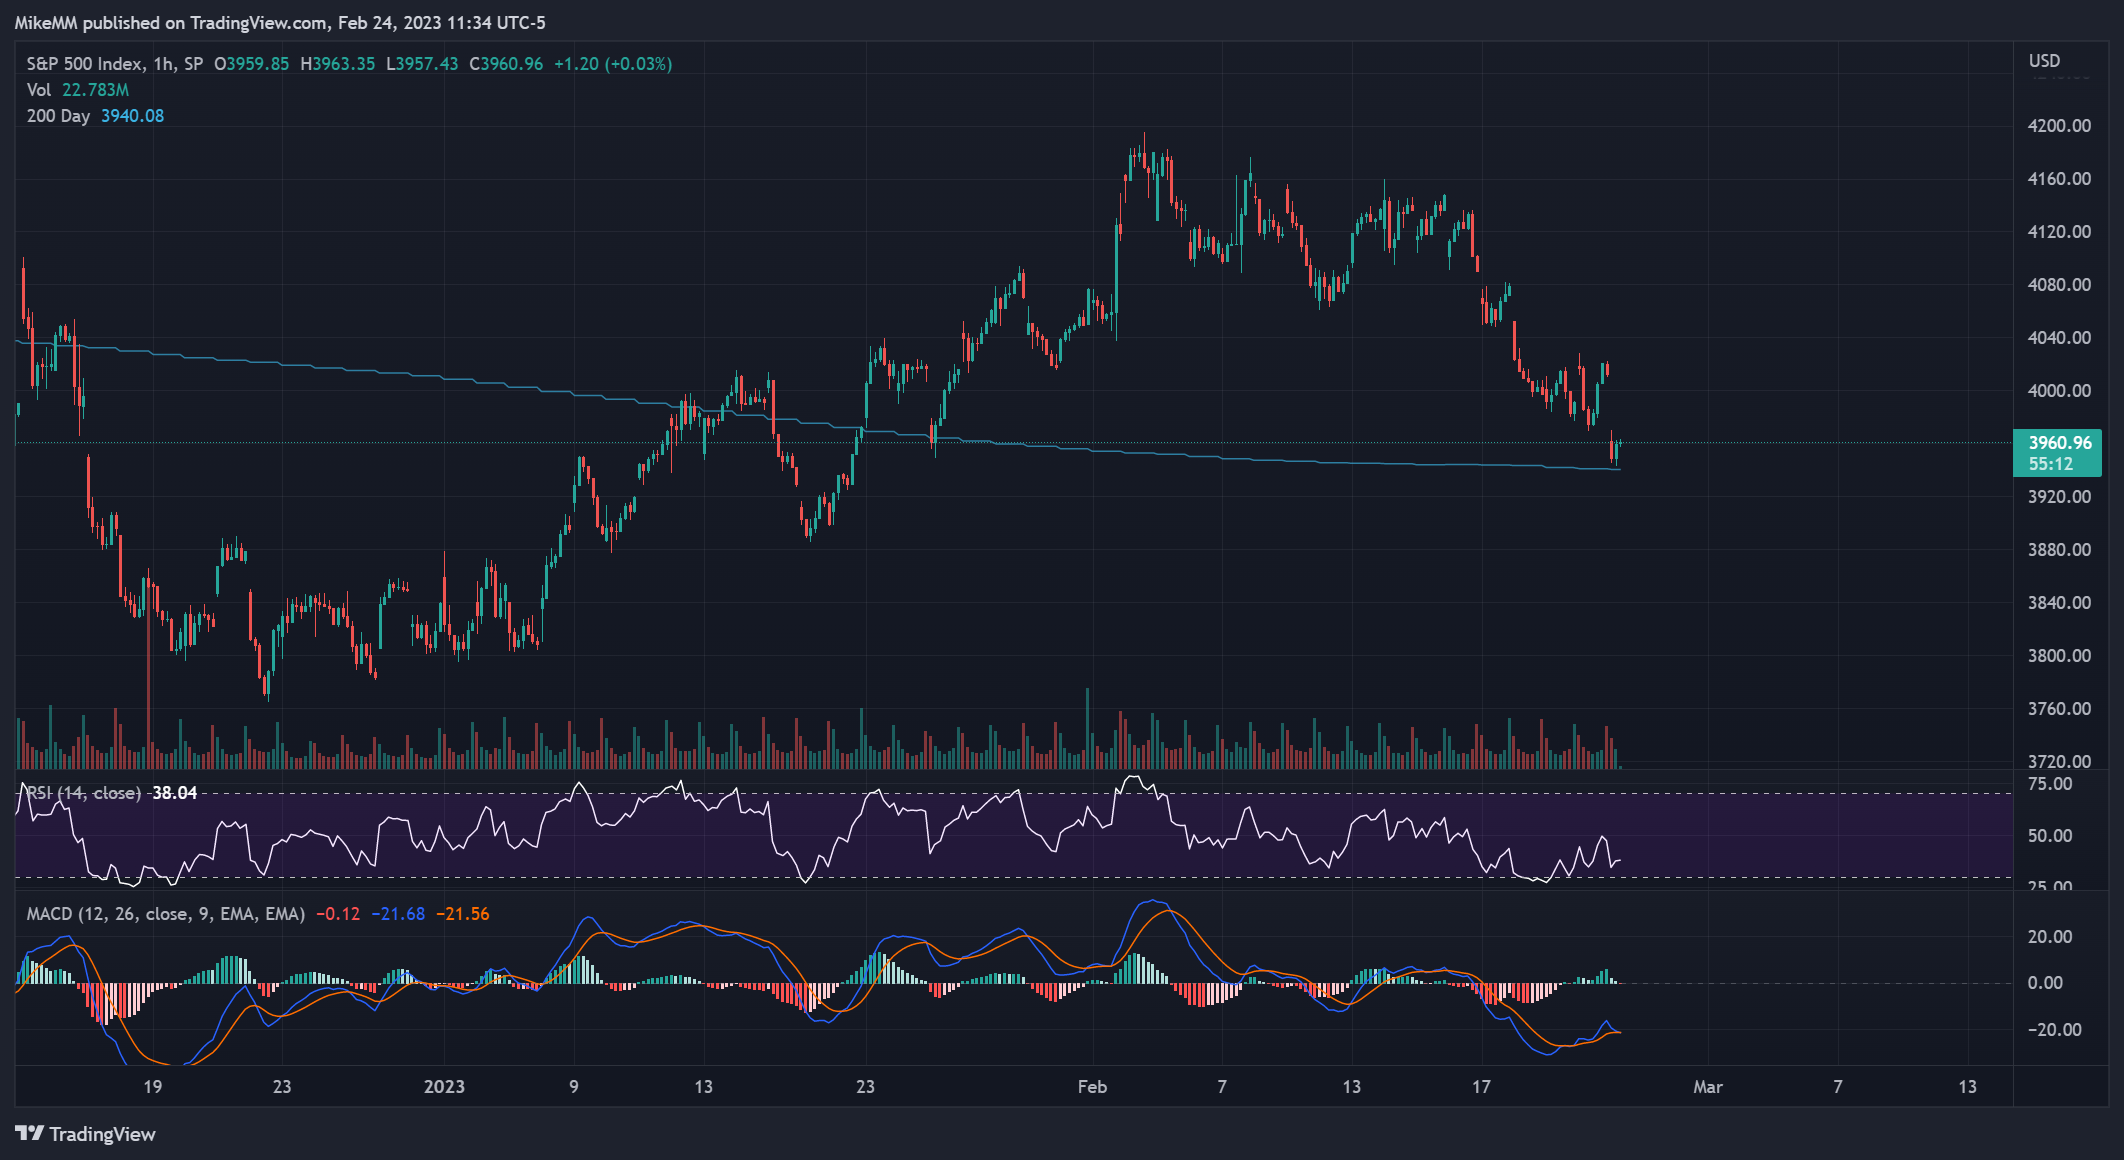Viewport: 2124px width, 1160px height.
Task: Click the RSI value 38.04
Action: [x=174, y=793]
